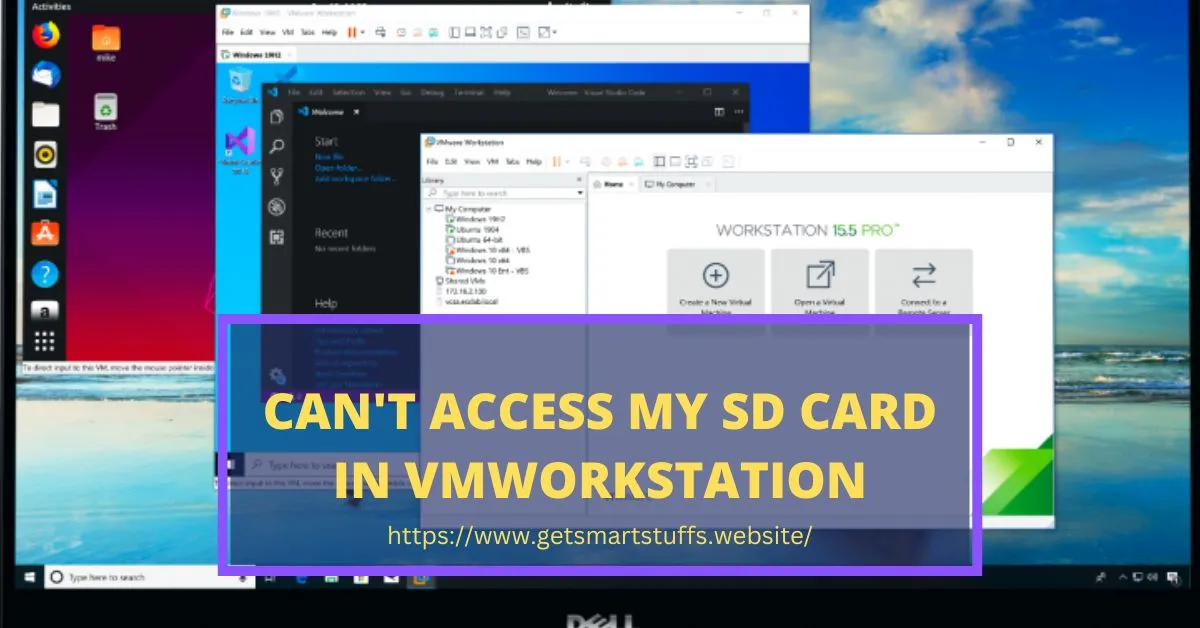This screenshot has height=628, width=1200.
Task: Visit the getsmartstuffs.website link
Action: coord(600,536)
